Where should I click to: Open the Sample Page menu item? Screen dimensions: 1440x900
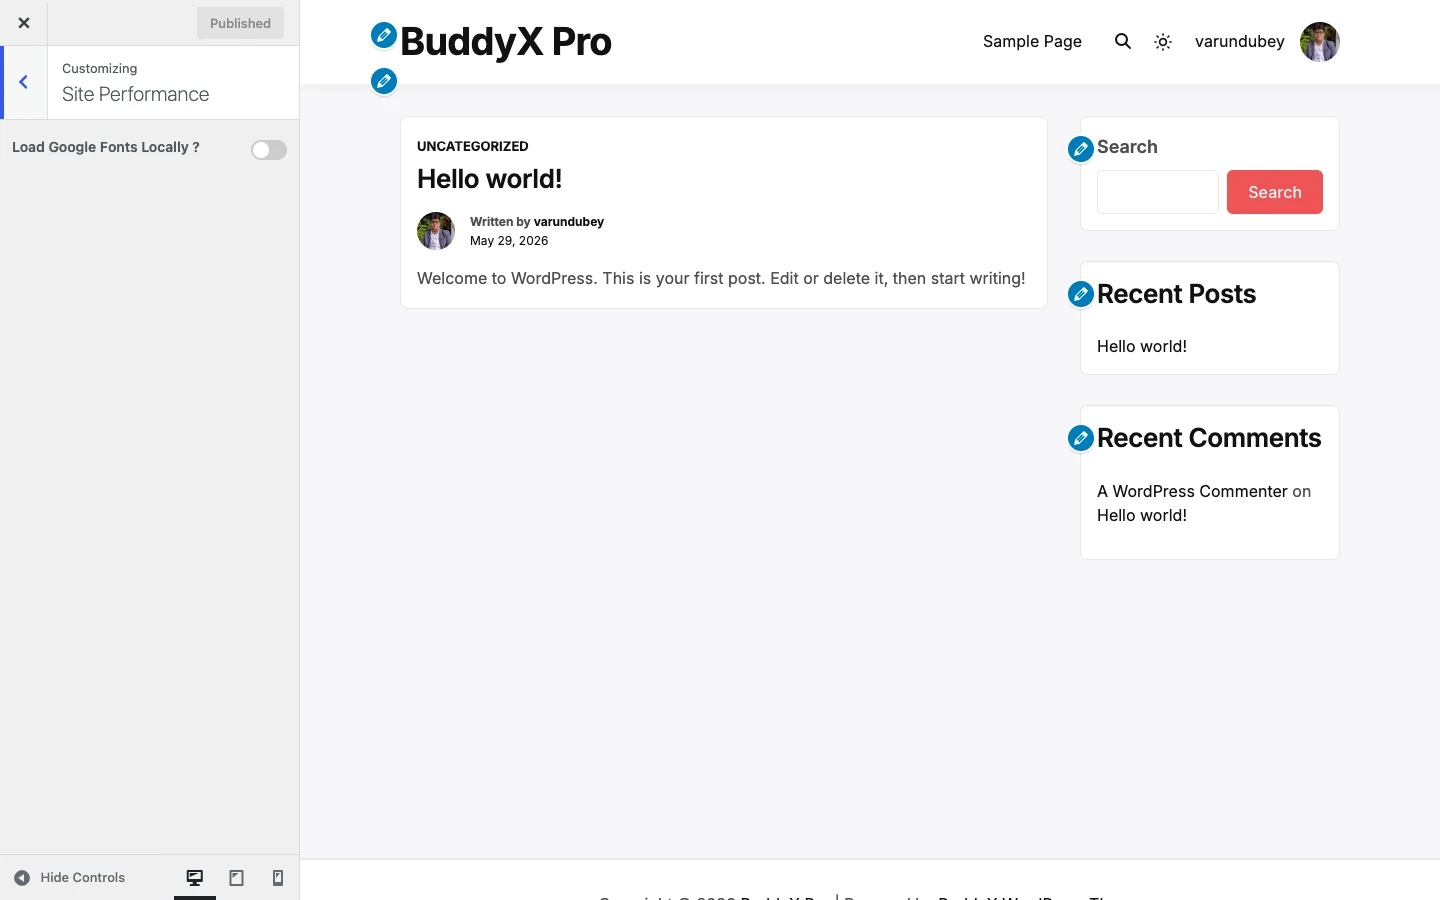pos(1032,42)
